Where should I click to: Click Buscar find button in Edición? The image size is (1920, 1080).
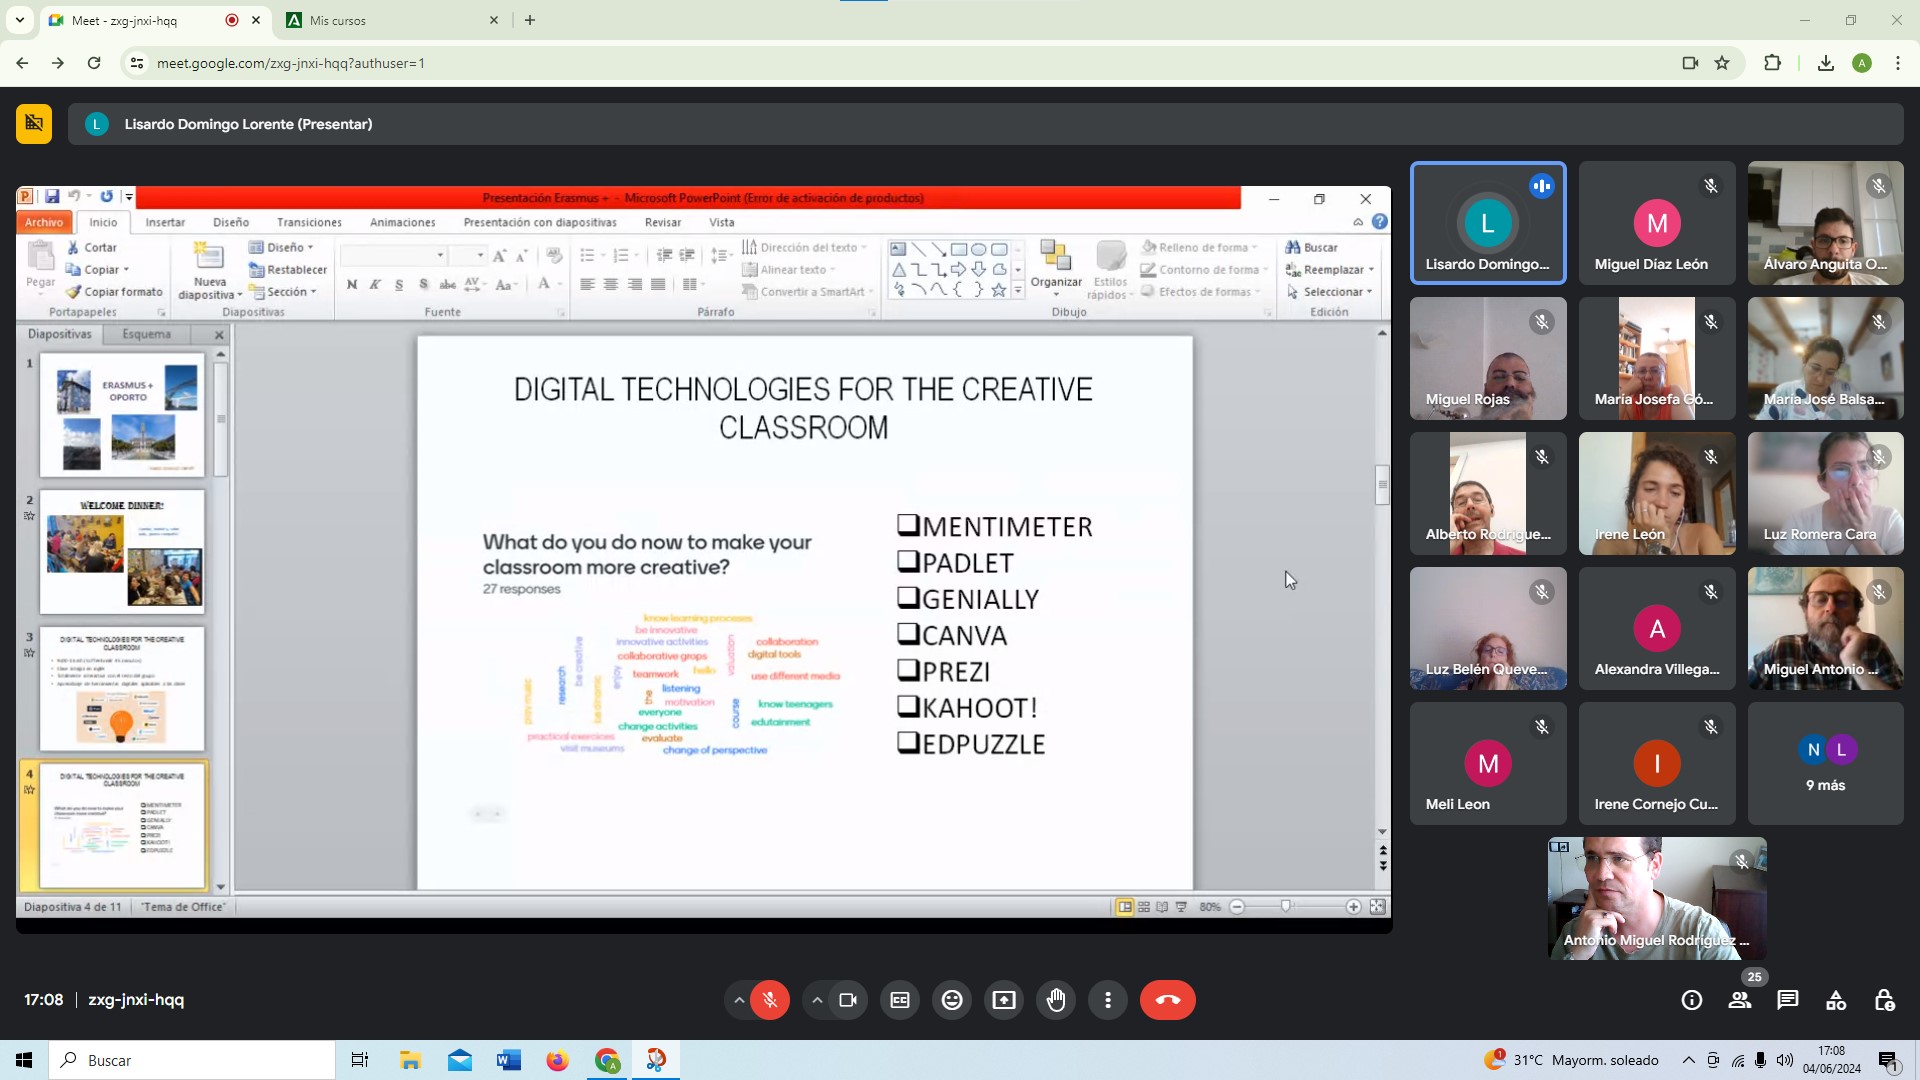[1312, 247]
